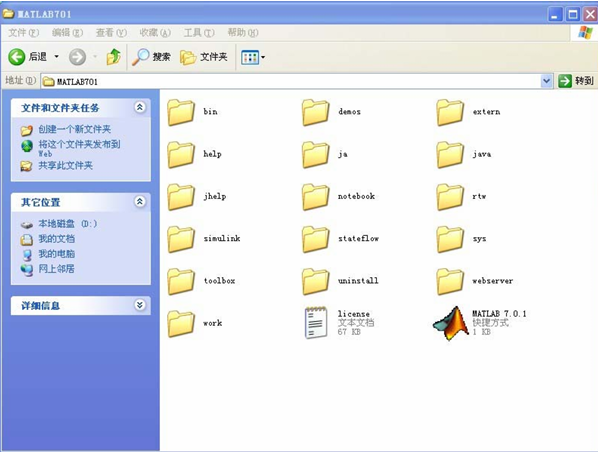The width and height of the screenshot is (598, 453).
Task: Collapse the 其它位置 panel
Action: point(140,201)
